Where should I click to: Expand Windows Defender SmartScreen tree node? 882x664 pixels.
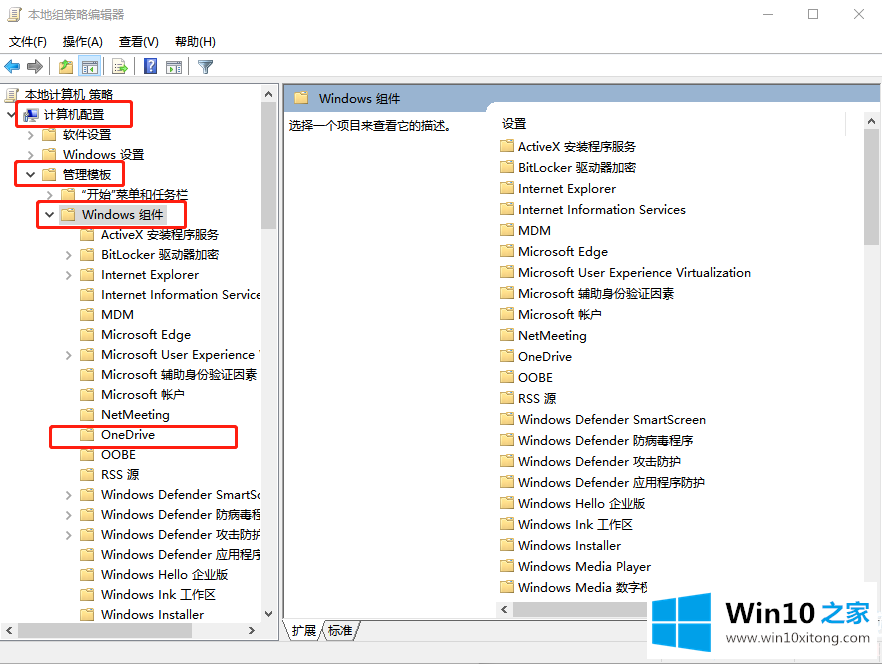click(x=69, y=495)
